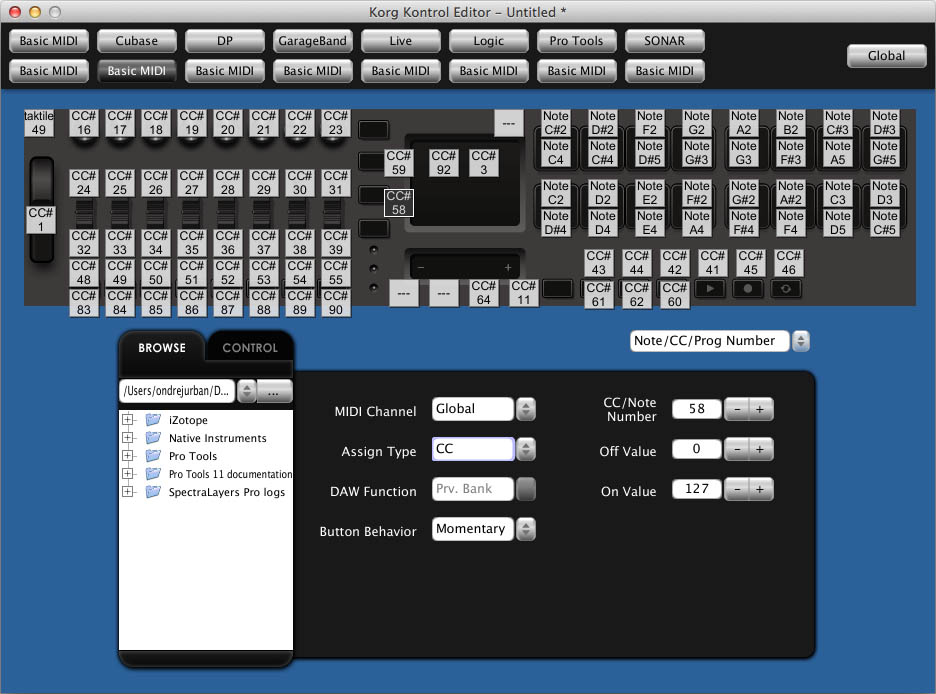
Task: Select the CC# 1 mod wheel control
Action: click(x=41, y=220)
